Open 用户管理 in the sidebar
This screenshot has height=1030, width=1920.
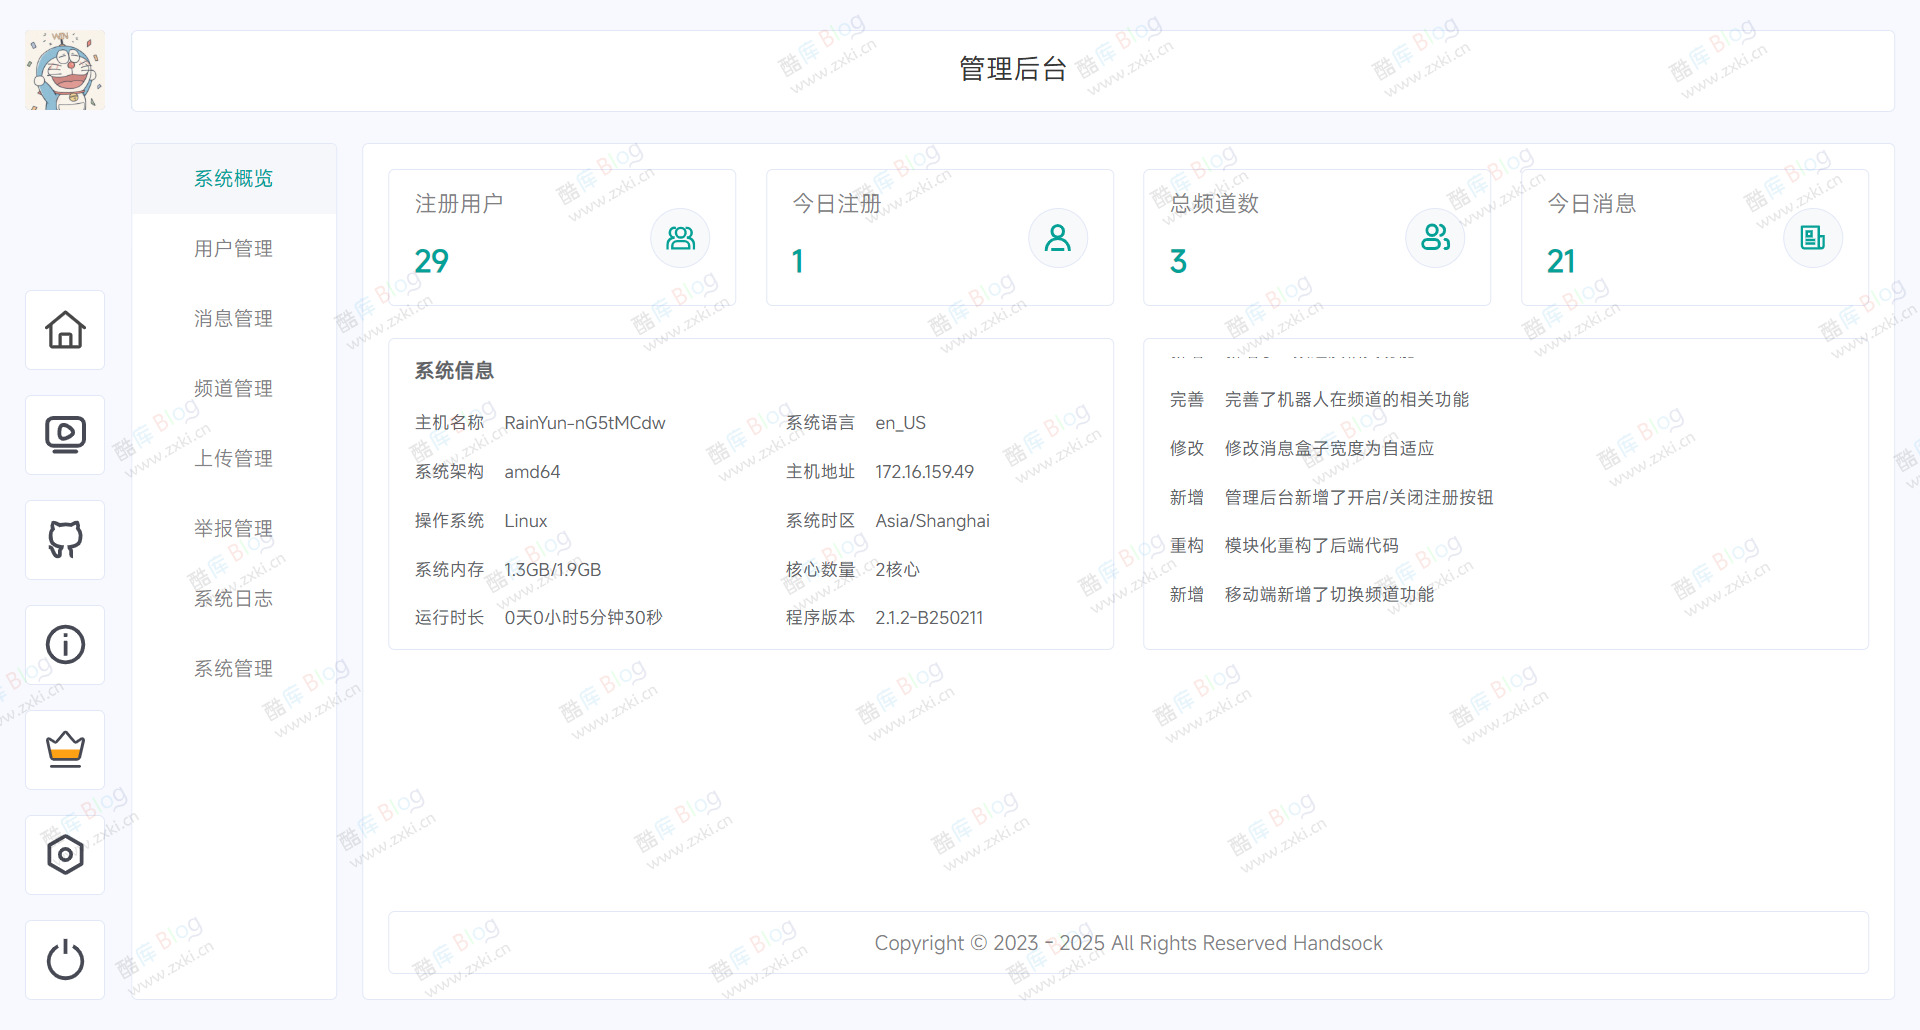[x=233, y=248]
